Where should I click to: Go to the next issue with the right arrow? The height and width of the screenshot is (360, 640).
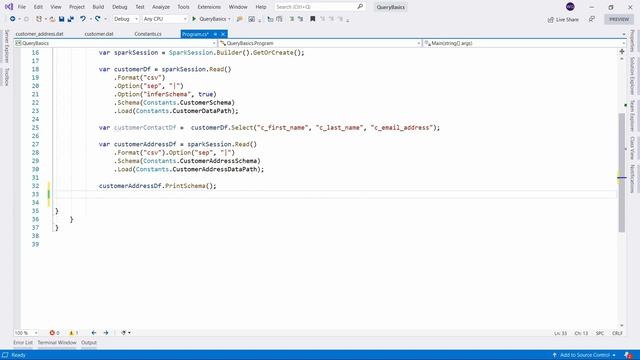pos(106,333)
